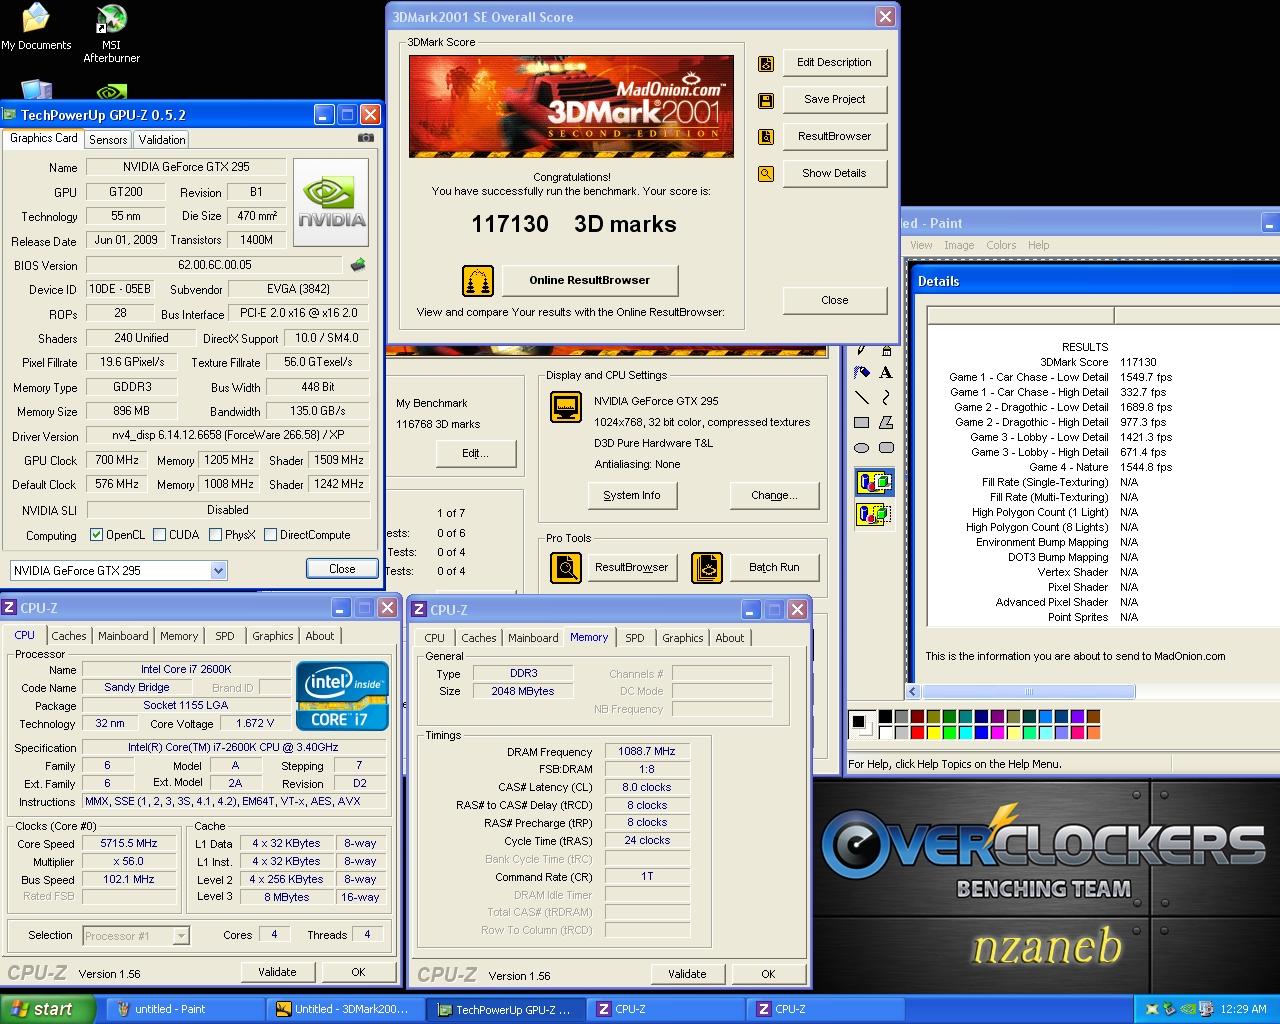Click the Close button in GPU-Z

pyautogui.click(x=342, y=568)
